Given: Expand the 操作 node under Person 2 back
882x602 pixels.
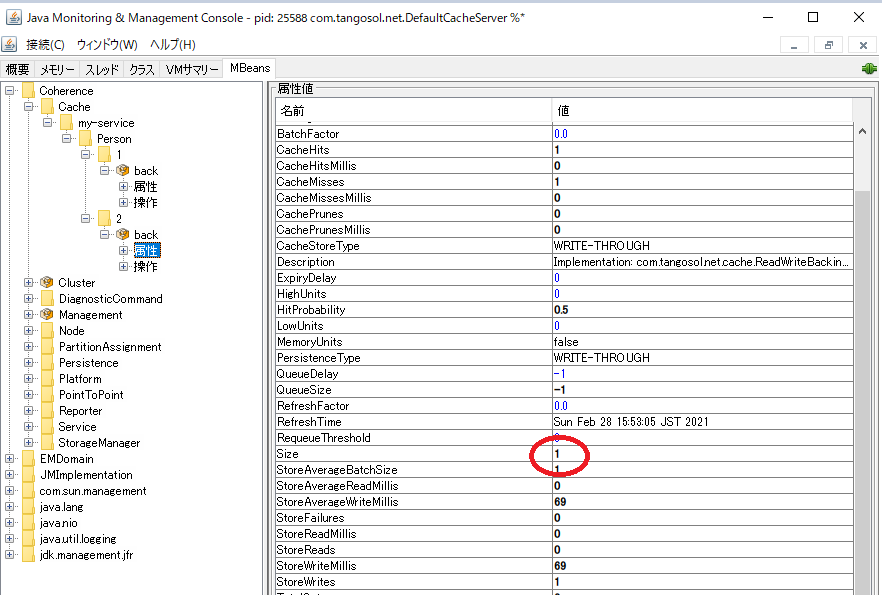Looking at the screenshot, I should pos(123,266).
